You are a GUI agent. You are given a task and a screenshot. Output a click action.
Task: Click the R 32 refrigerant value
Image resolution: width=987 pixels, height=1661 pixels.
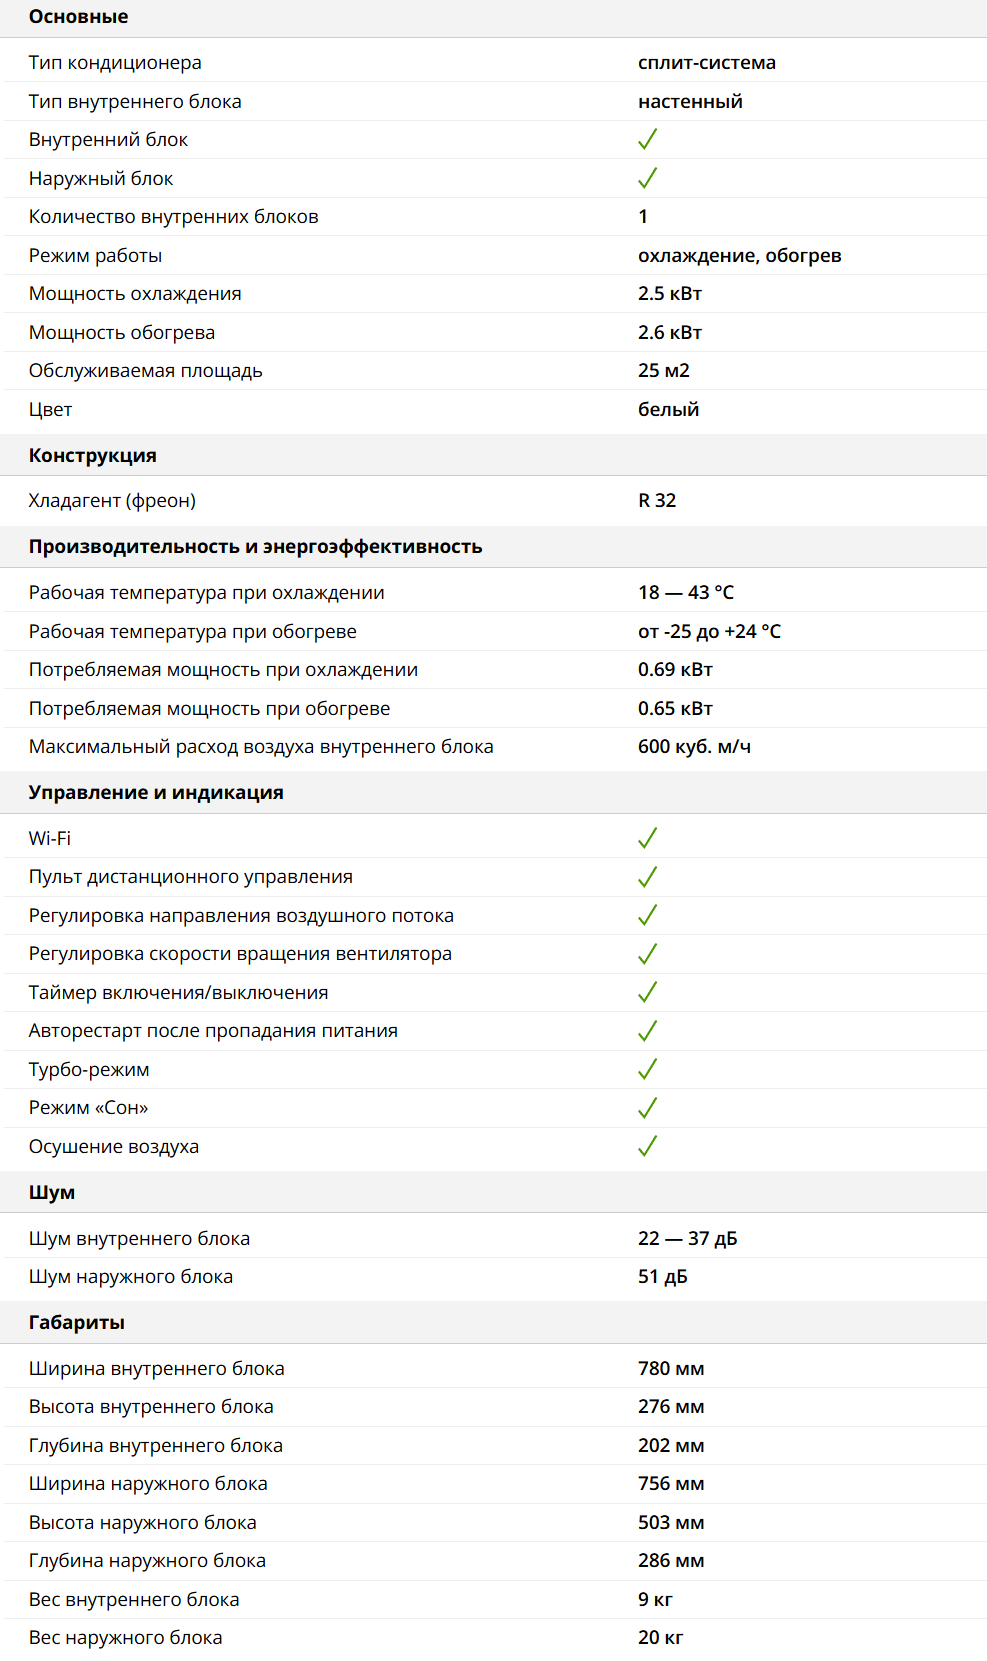click(x=657, y=501)
